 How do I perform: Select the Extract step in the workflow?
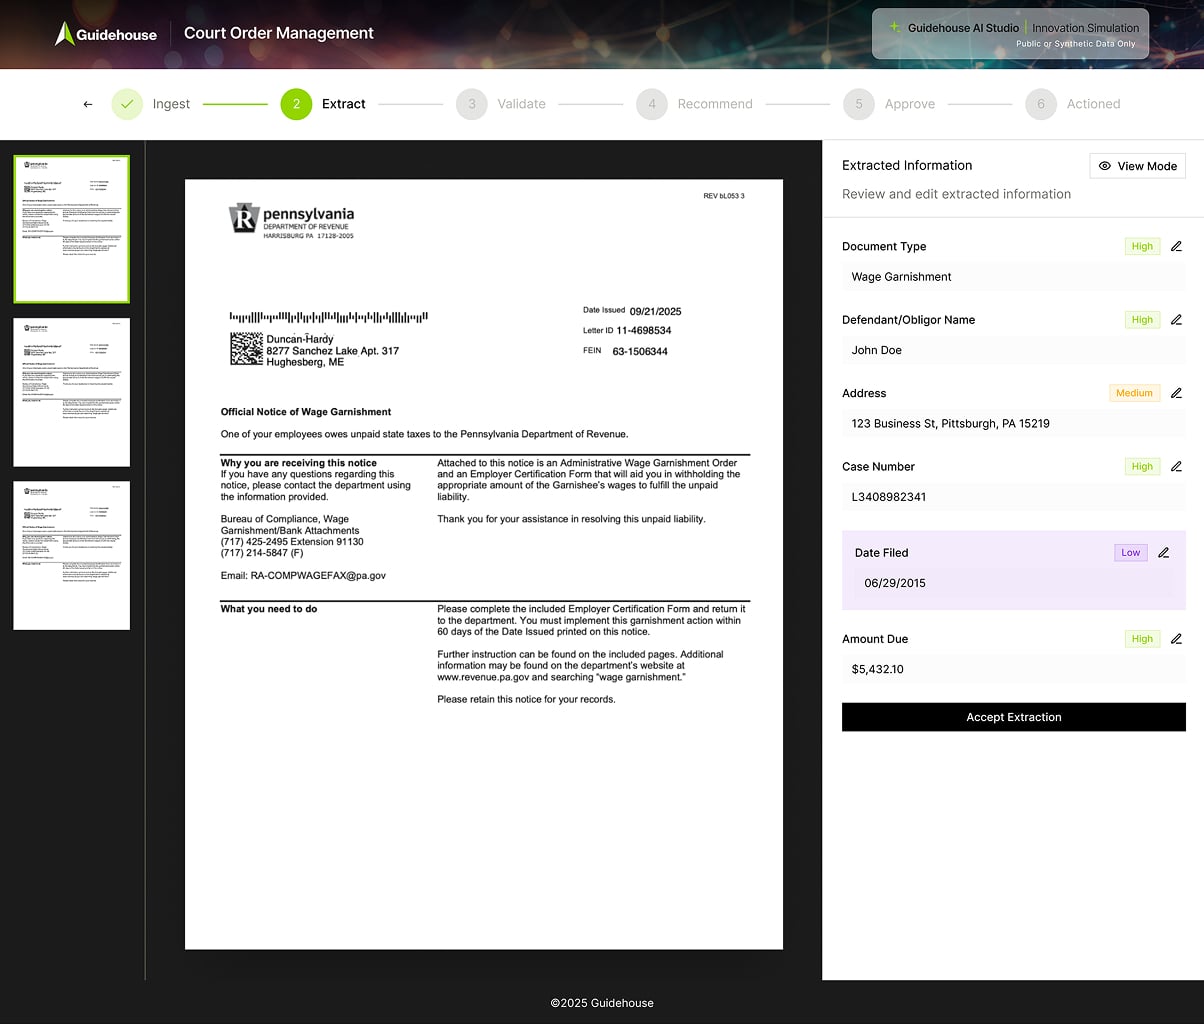tap(296, 103)
